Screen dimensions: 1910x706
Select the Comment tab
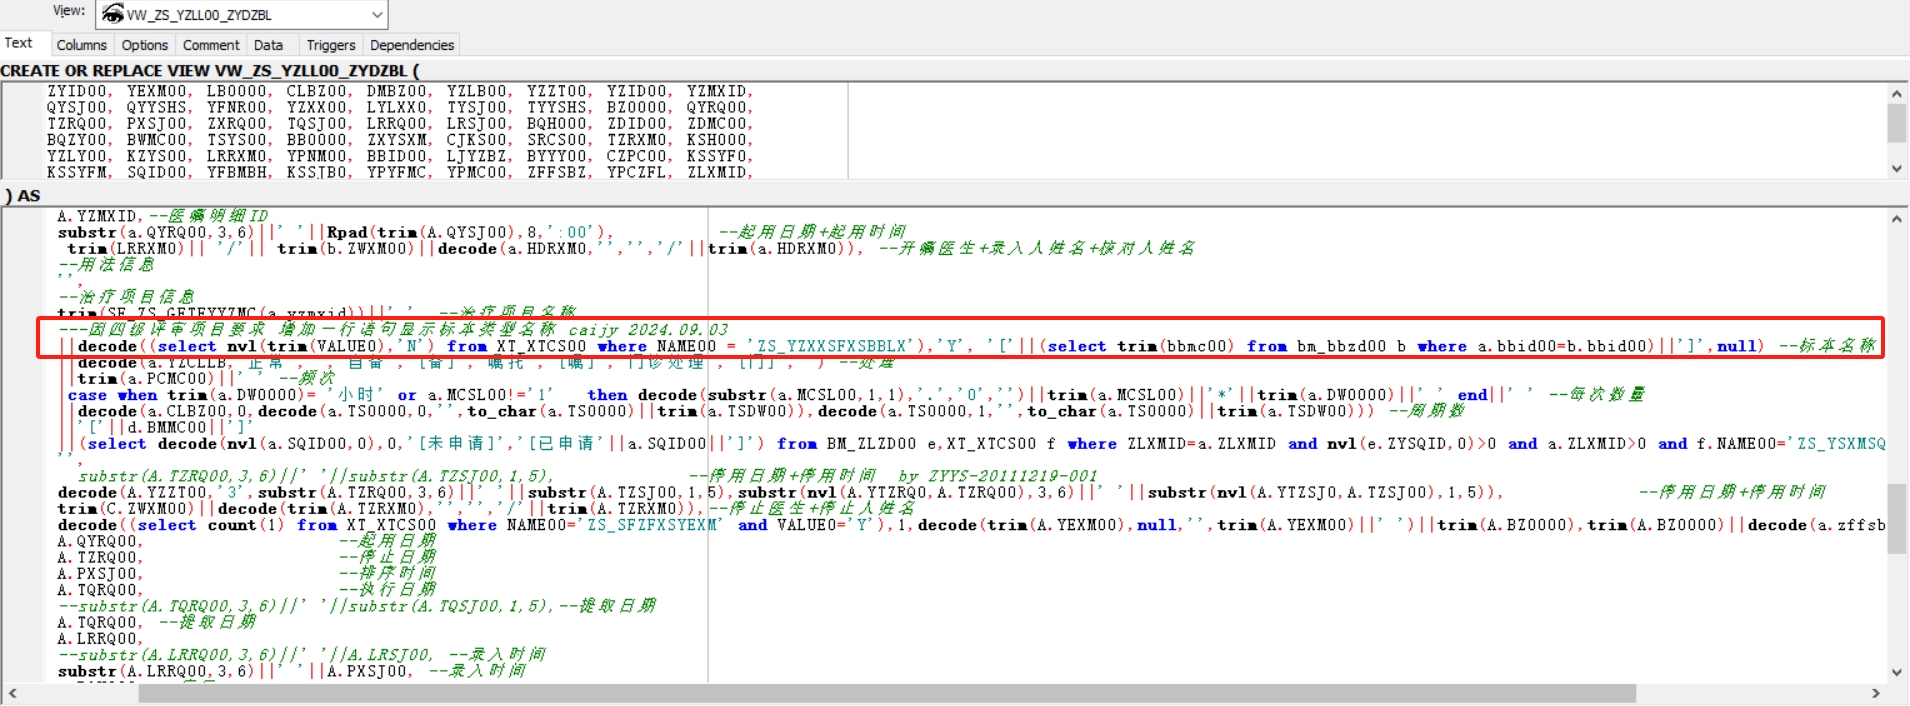(211, 45)
